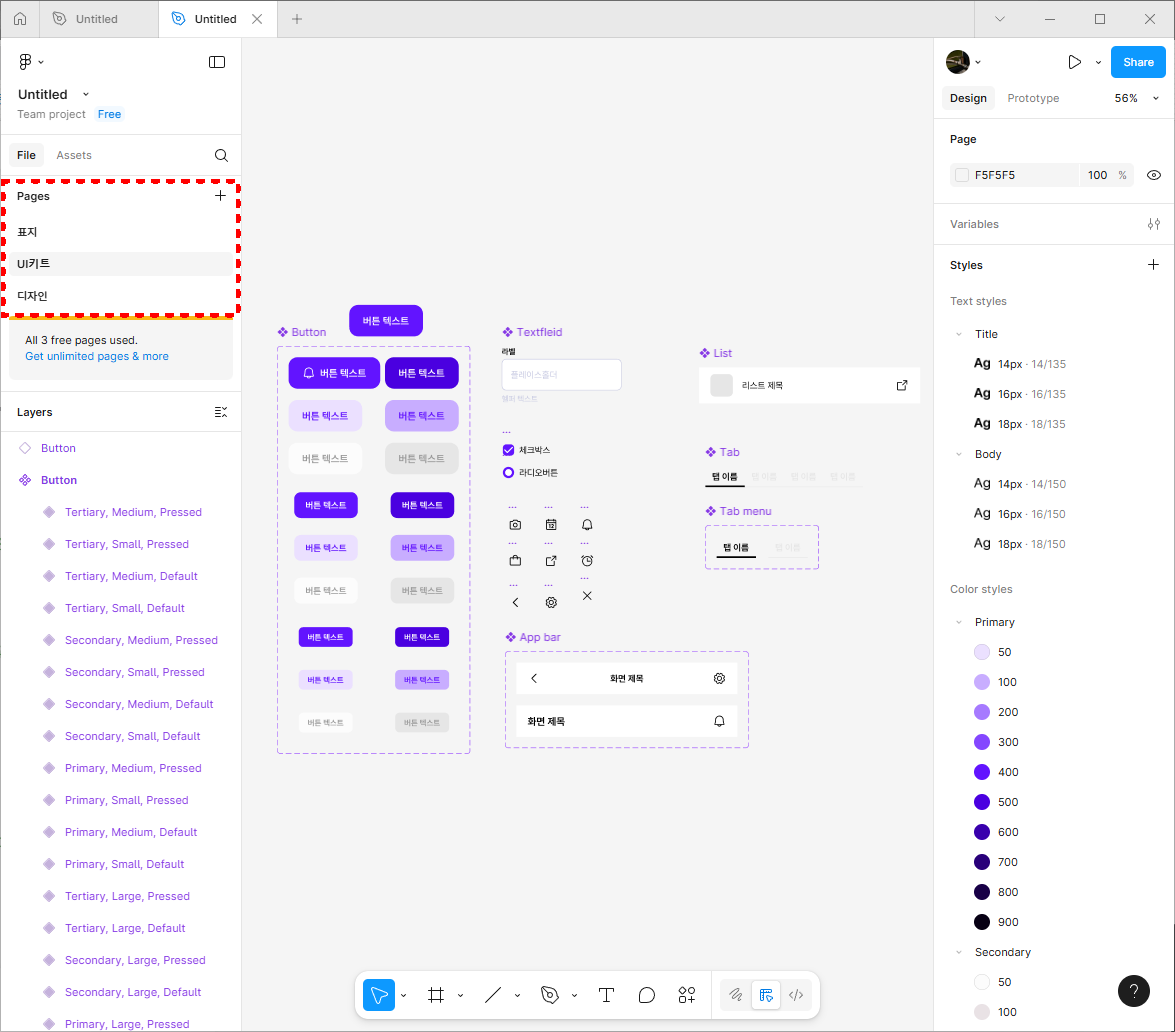Open the 디자인 page
The width and height of the screenshot is (1175, 1032).
pos(120,296)
